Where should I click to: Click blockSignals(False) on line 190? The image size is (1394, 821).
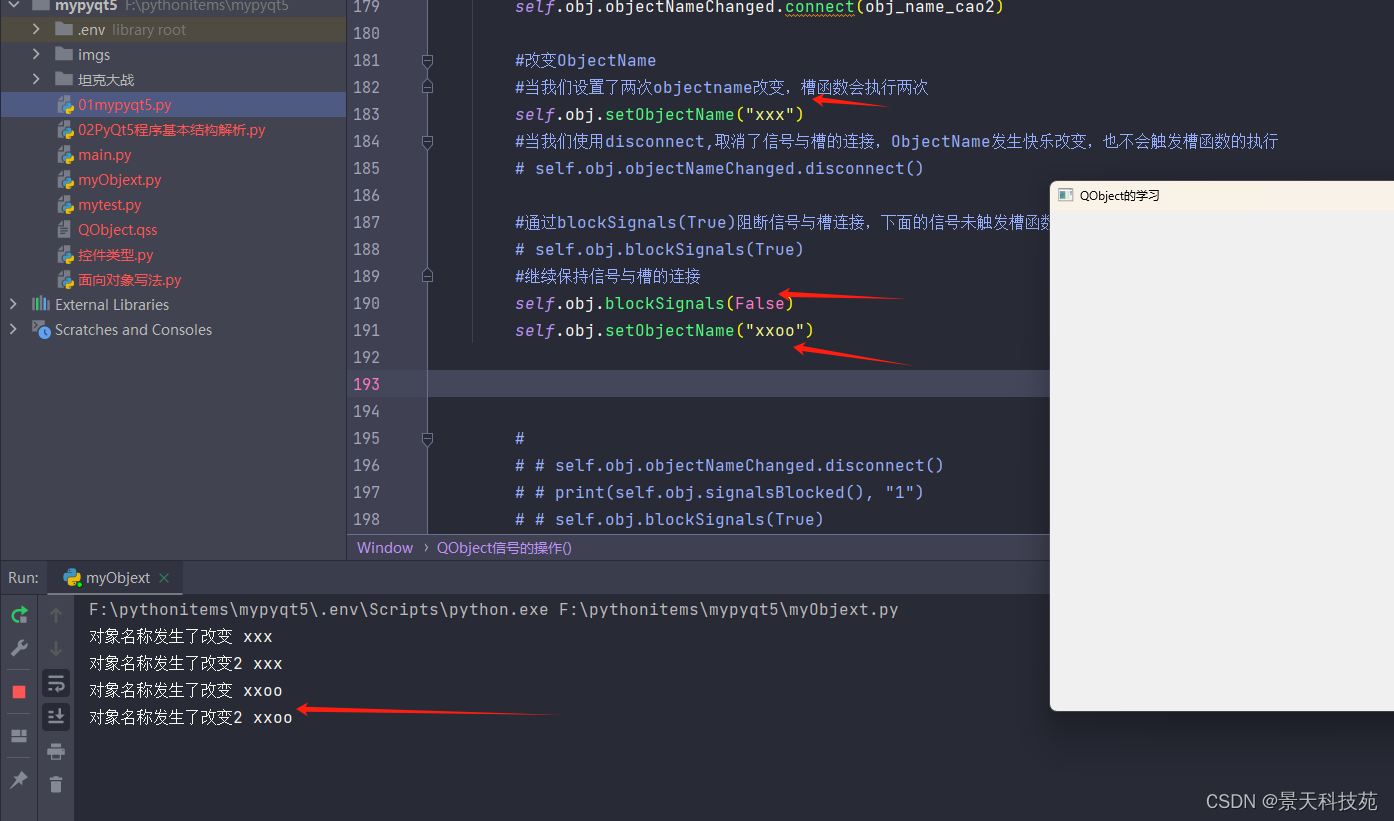(x=699, y=303)
